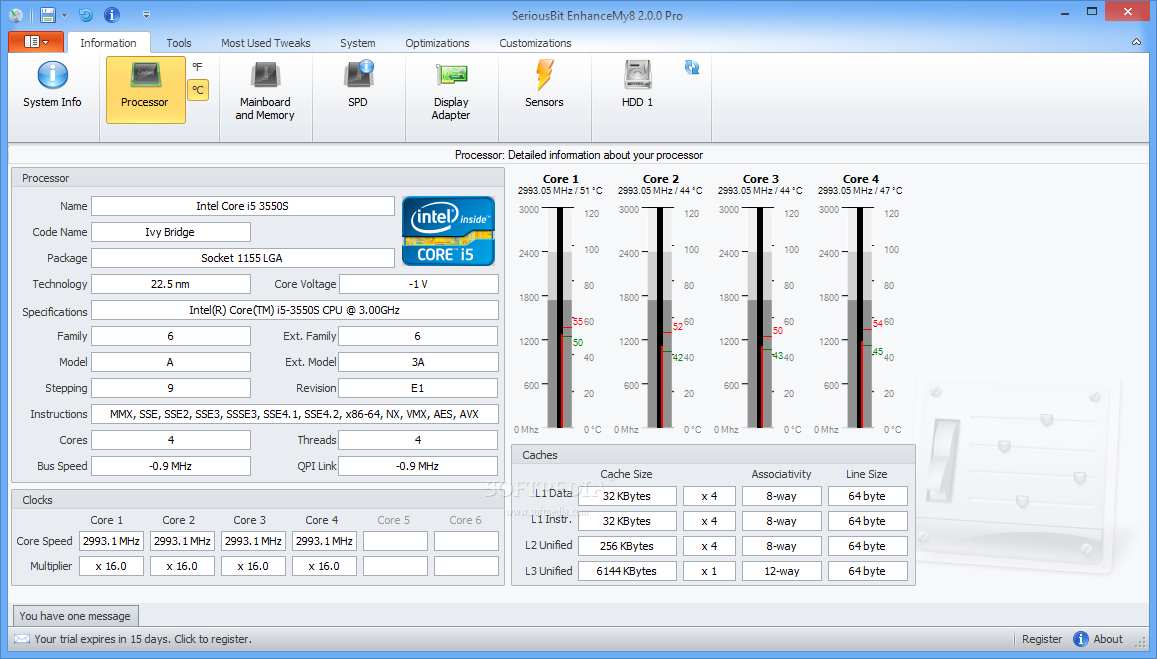Click the Stepping field value 9
The width and height of the screenshot is (1157, 659).
pos(170,388)
